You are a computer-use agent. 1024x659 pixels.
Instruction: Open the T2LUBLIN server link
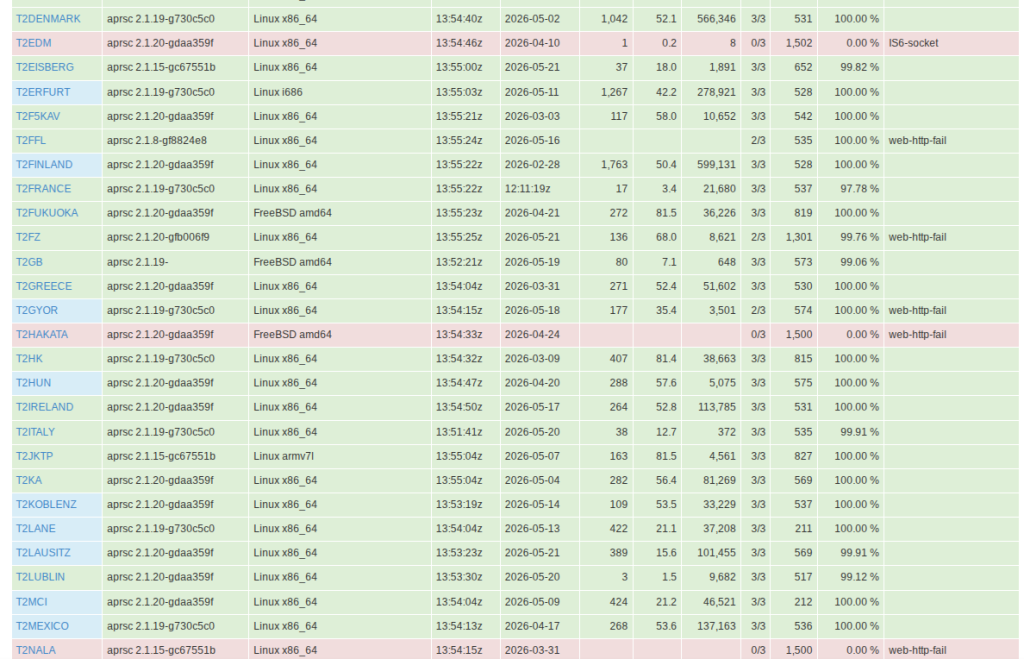[40, 577]
